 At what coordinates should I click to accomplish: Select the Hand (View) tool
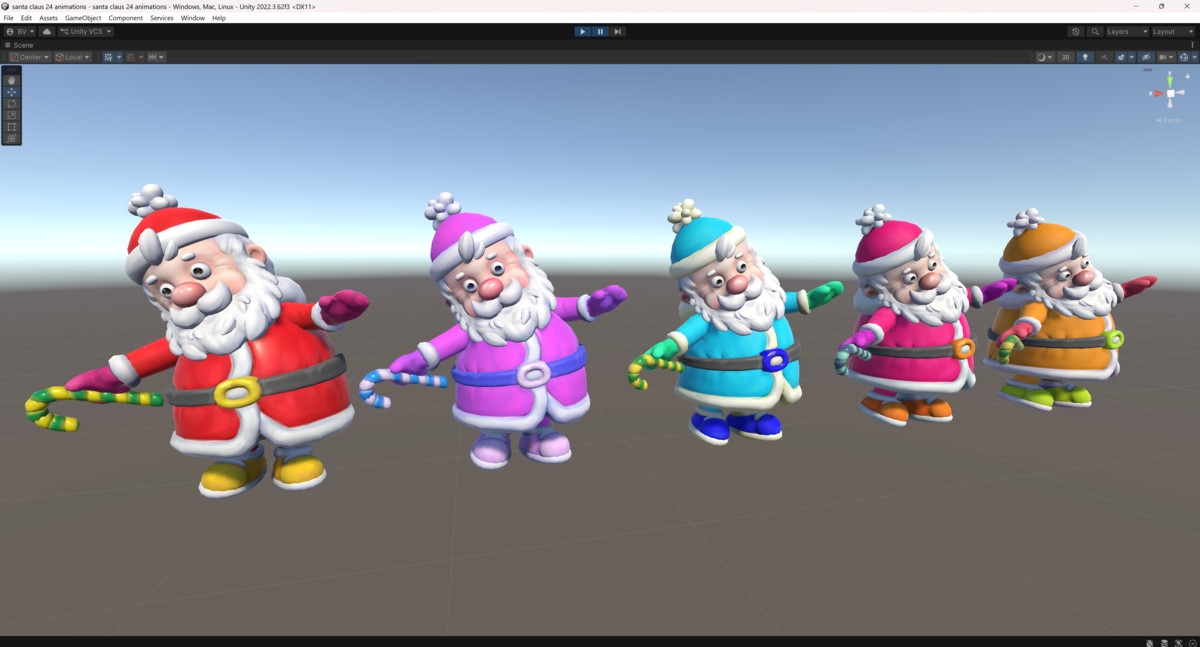(x=11, y=80)
